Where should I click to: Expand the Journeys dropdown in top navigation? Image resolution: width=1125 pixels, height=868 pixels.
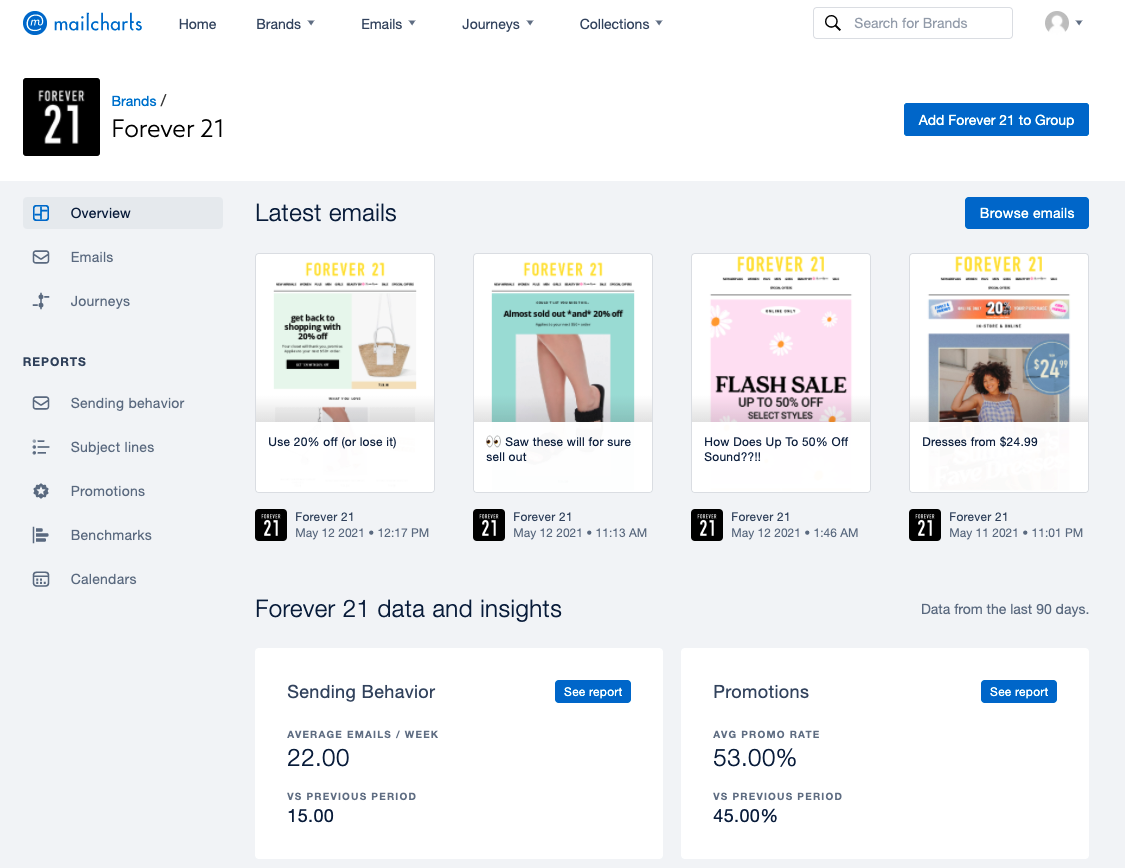[498, 24]
